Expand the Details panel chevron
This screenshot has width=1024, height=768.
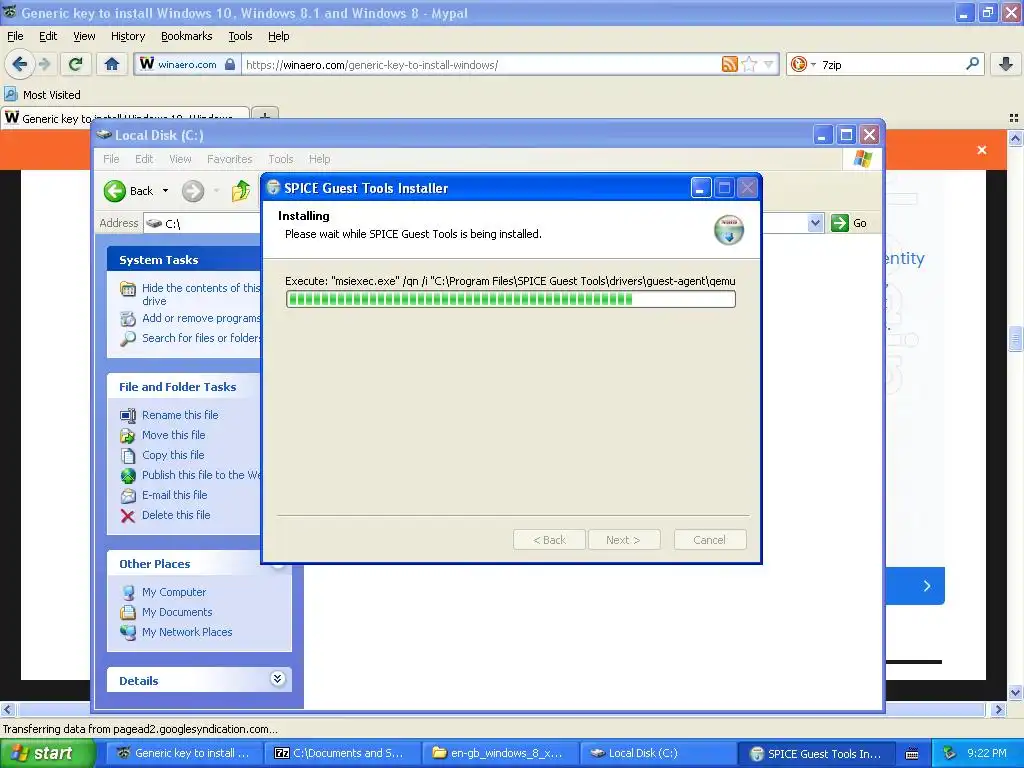click(278, 679)
